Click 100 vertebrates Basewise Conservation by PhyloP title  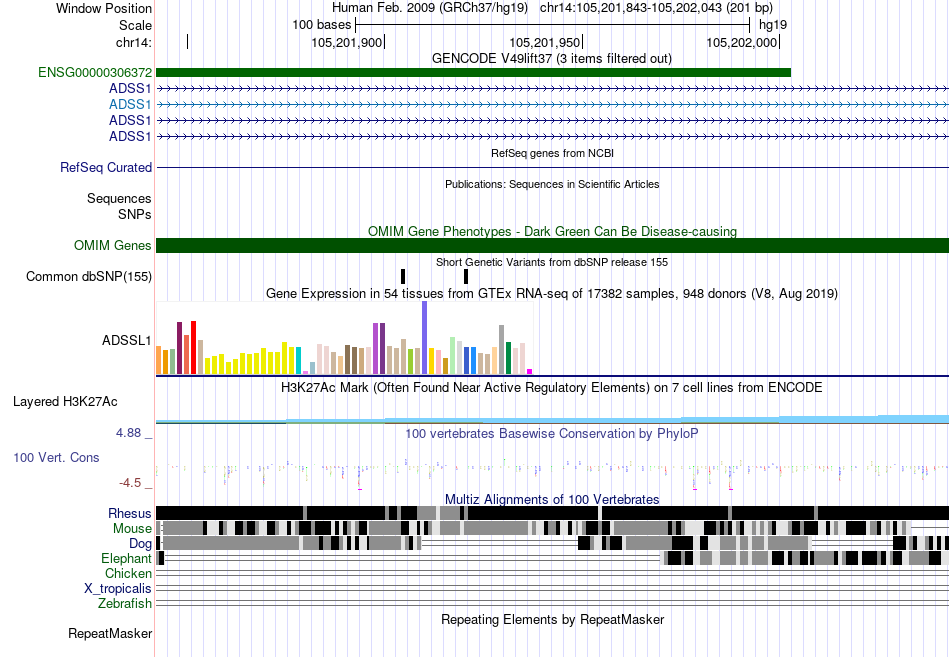[x=551, y=433]
